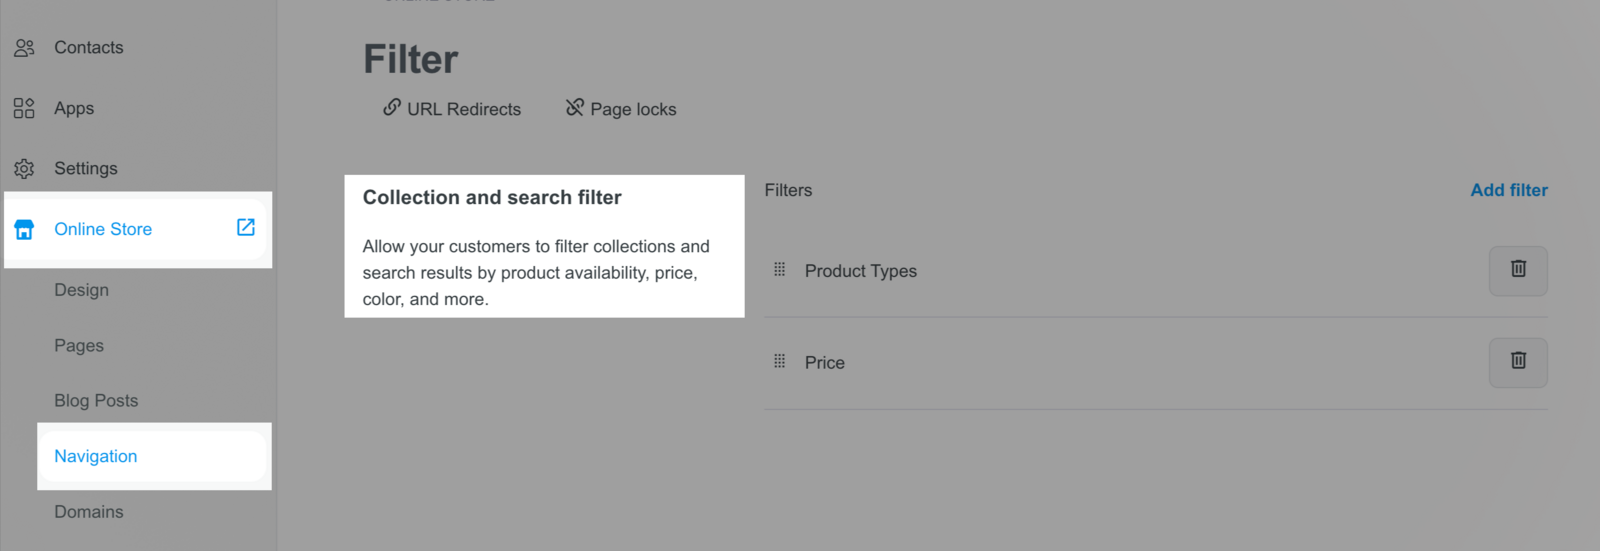Click Add filter link

(x=1509, y=190)
